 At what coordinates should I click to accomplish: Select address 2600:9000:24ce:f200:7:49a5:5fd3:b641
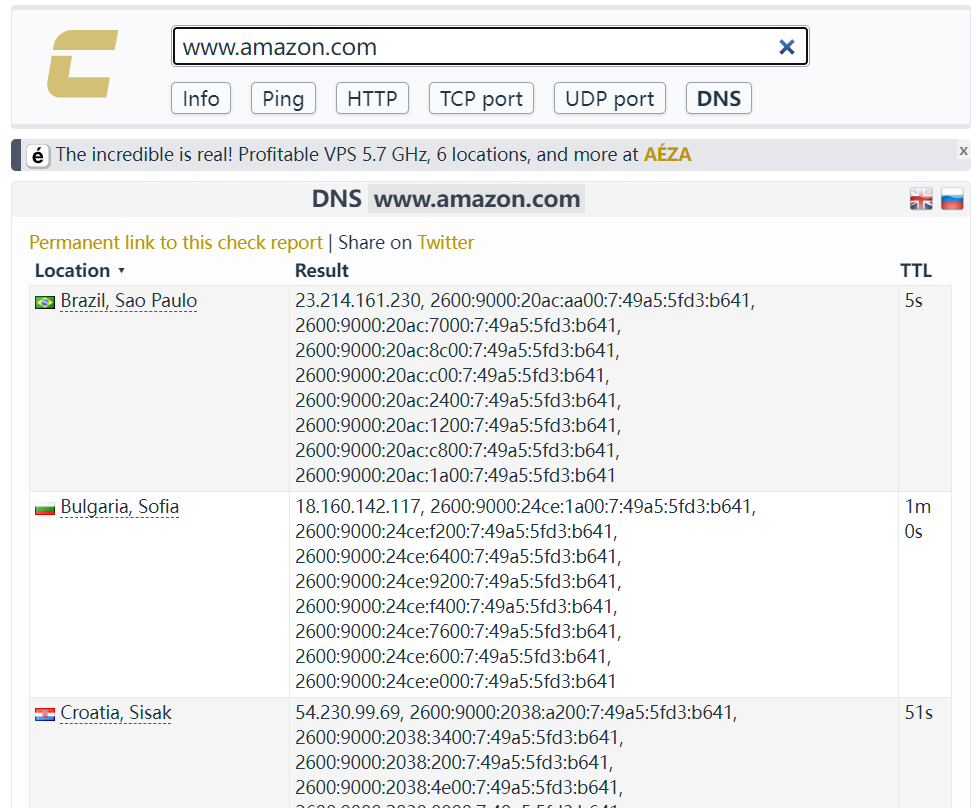[x=454, y=531]
